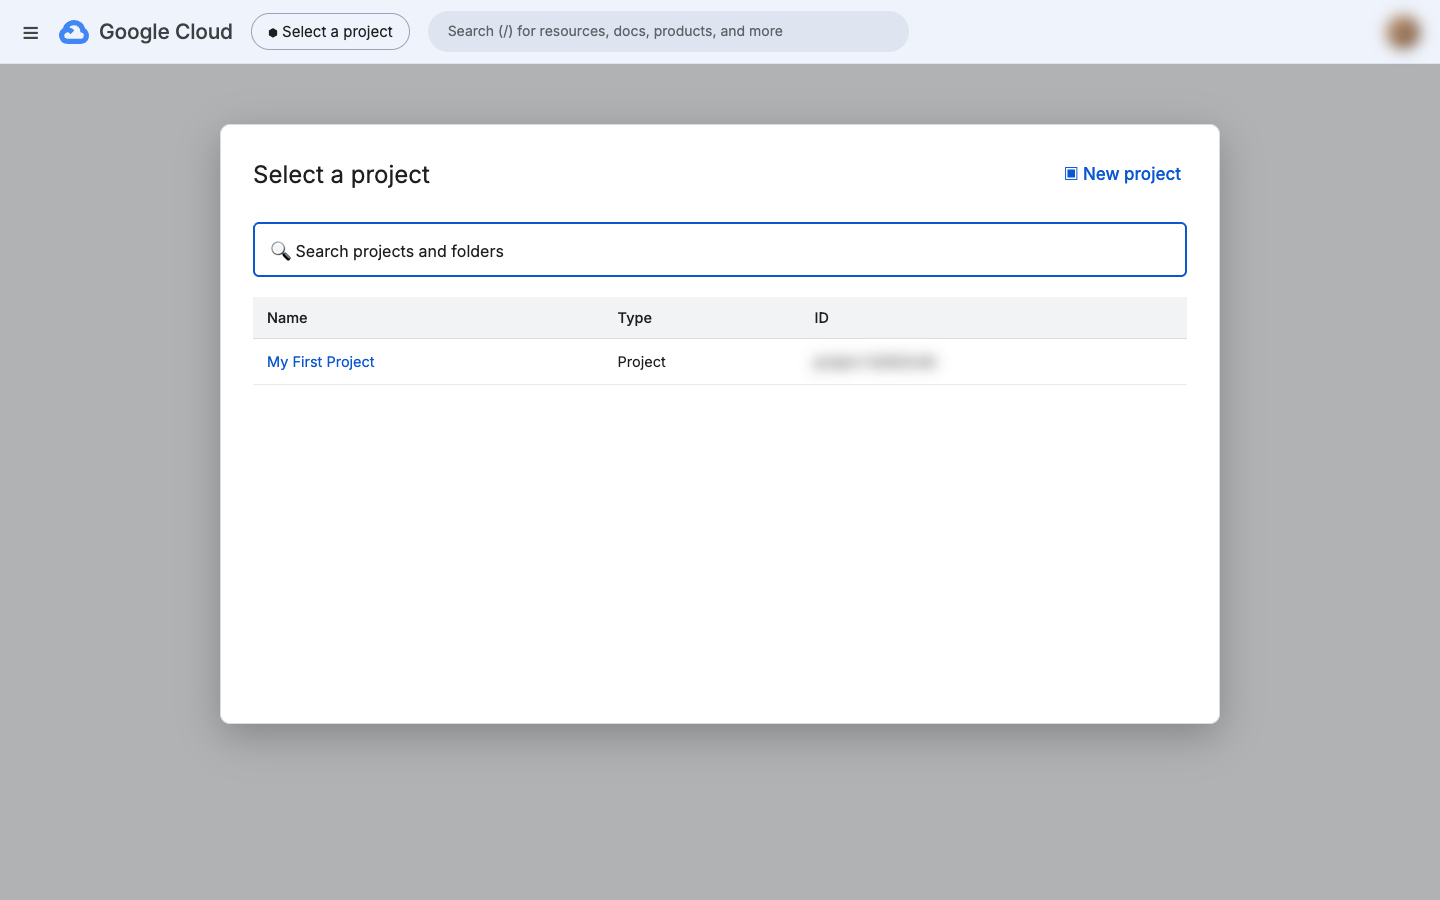The width and height of the screenshot is (1440, 900).
Task: Click the Name column header
Action: click(287, 318)
